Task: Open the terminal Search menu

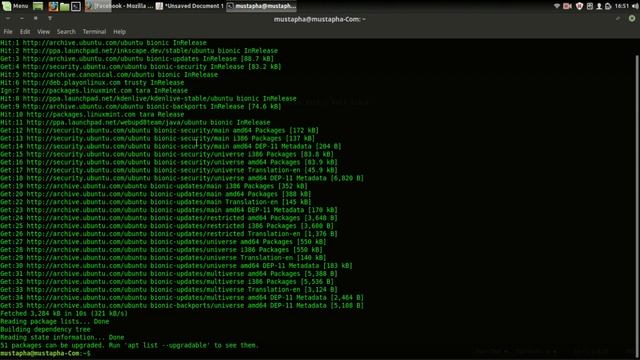Action: point(66,31)
